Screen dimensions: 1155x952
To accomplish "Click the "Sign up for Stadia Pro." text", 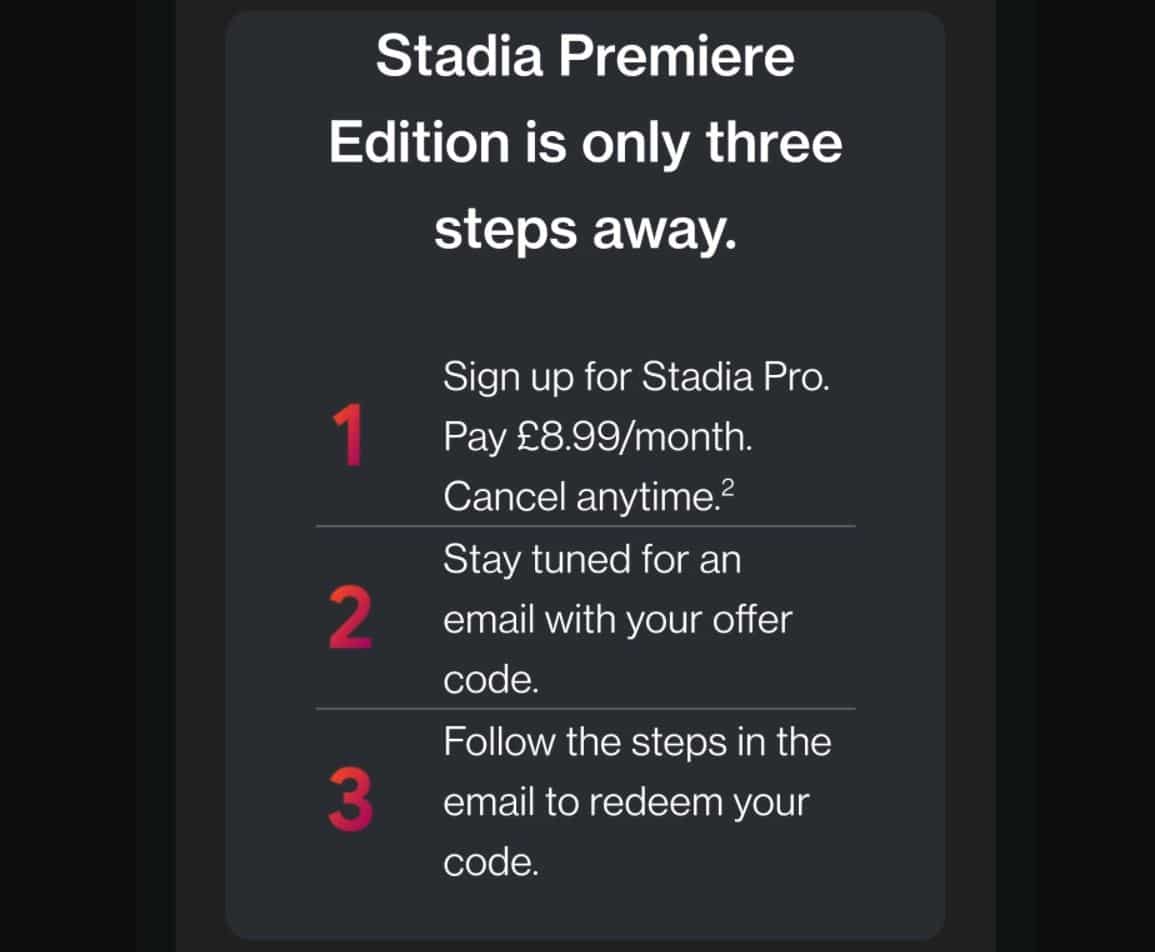I will [x=636, y=379].
